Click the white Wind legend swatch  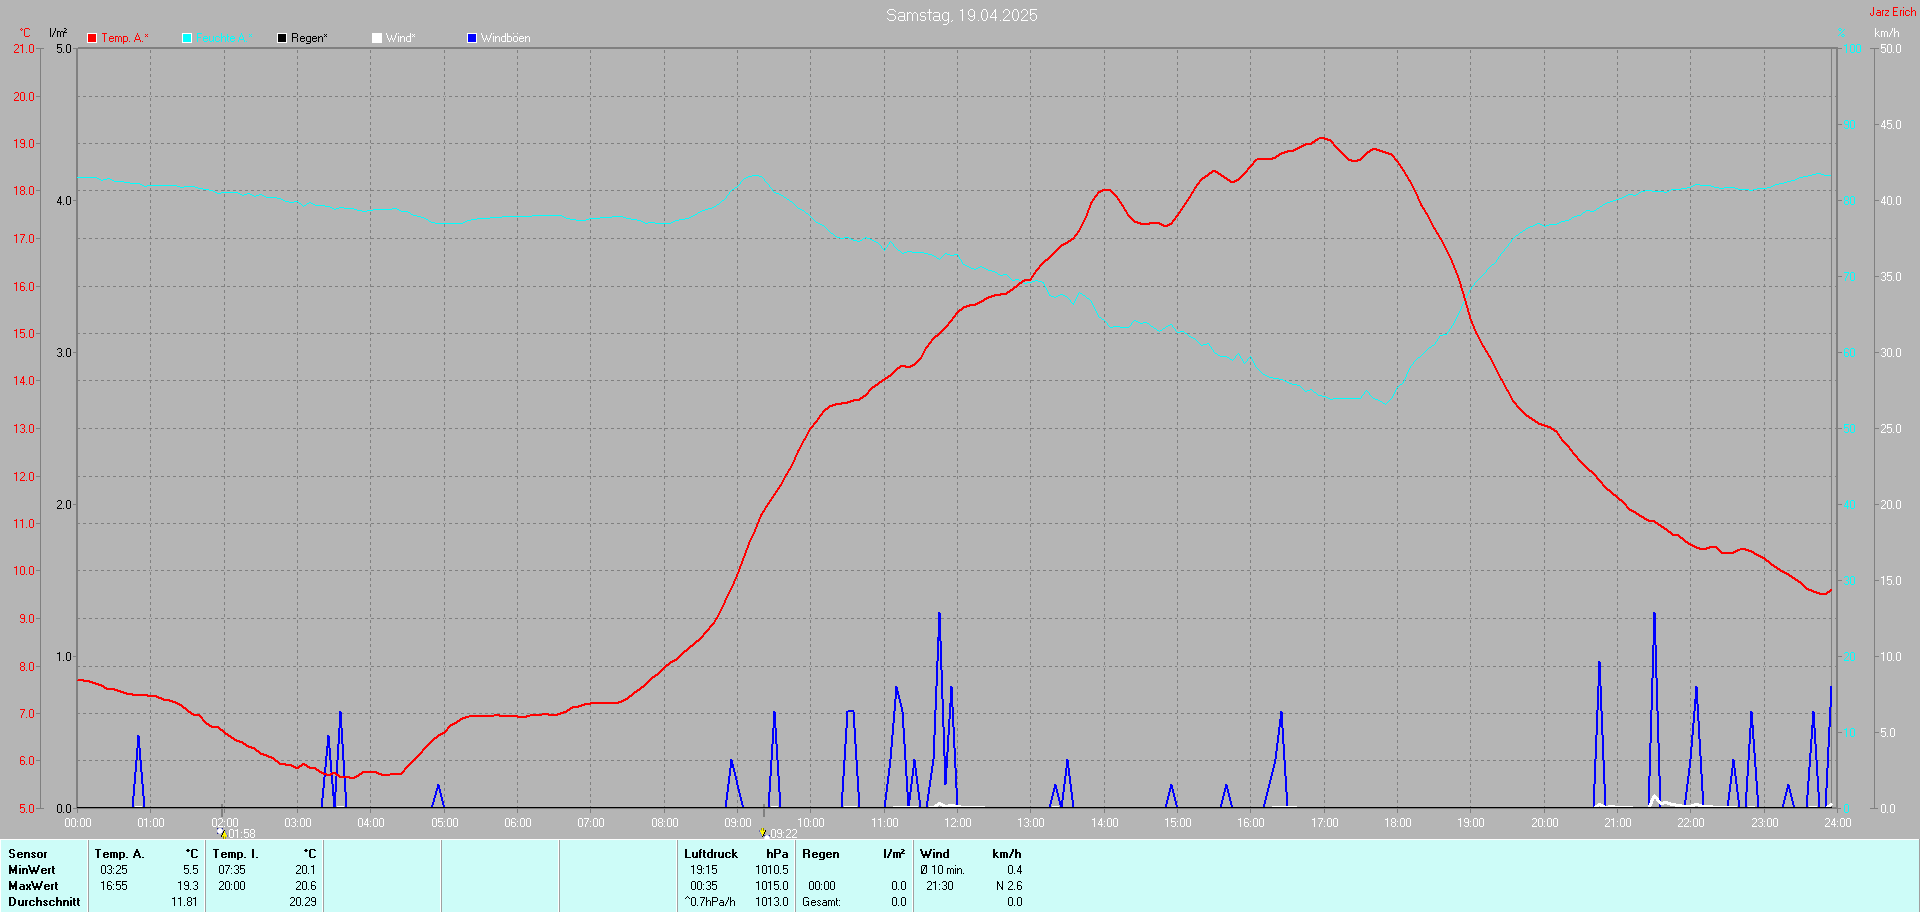point(377,38)
